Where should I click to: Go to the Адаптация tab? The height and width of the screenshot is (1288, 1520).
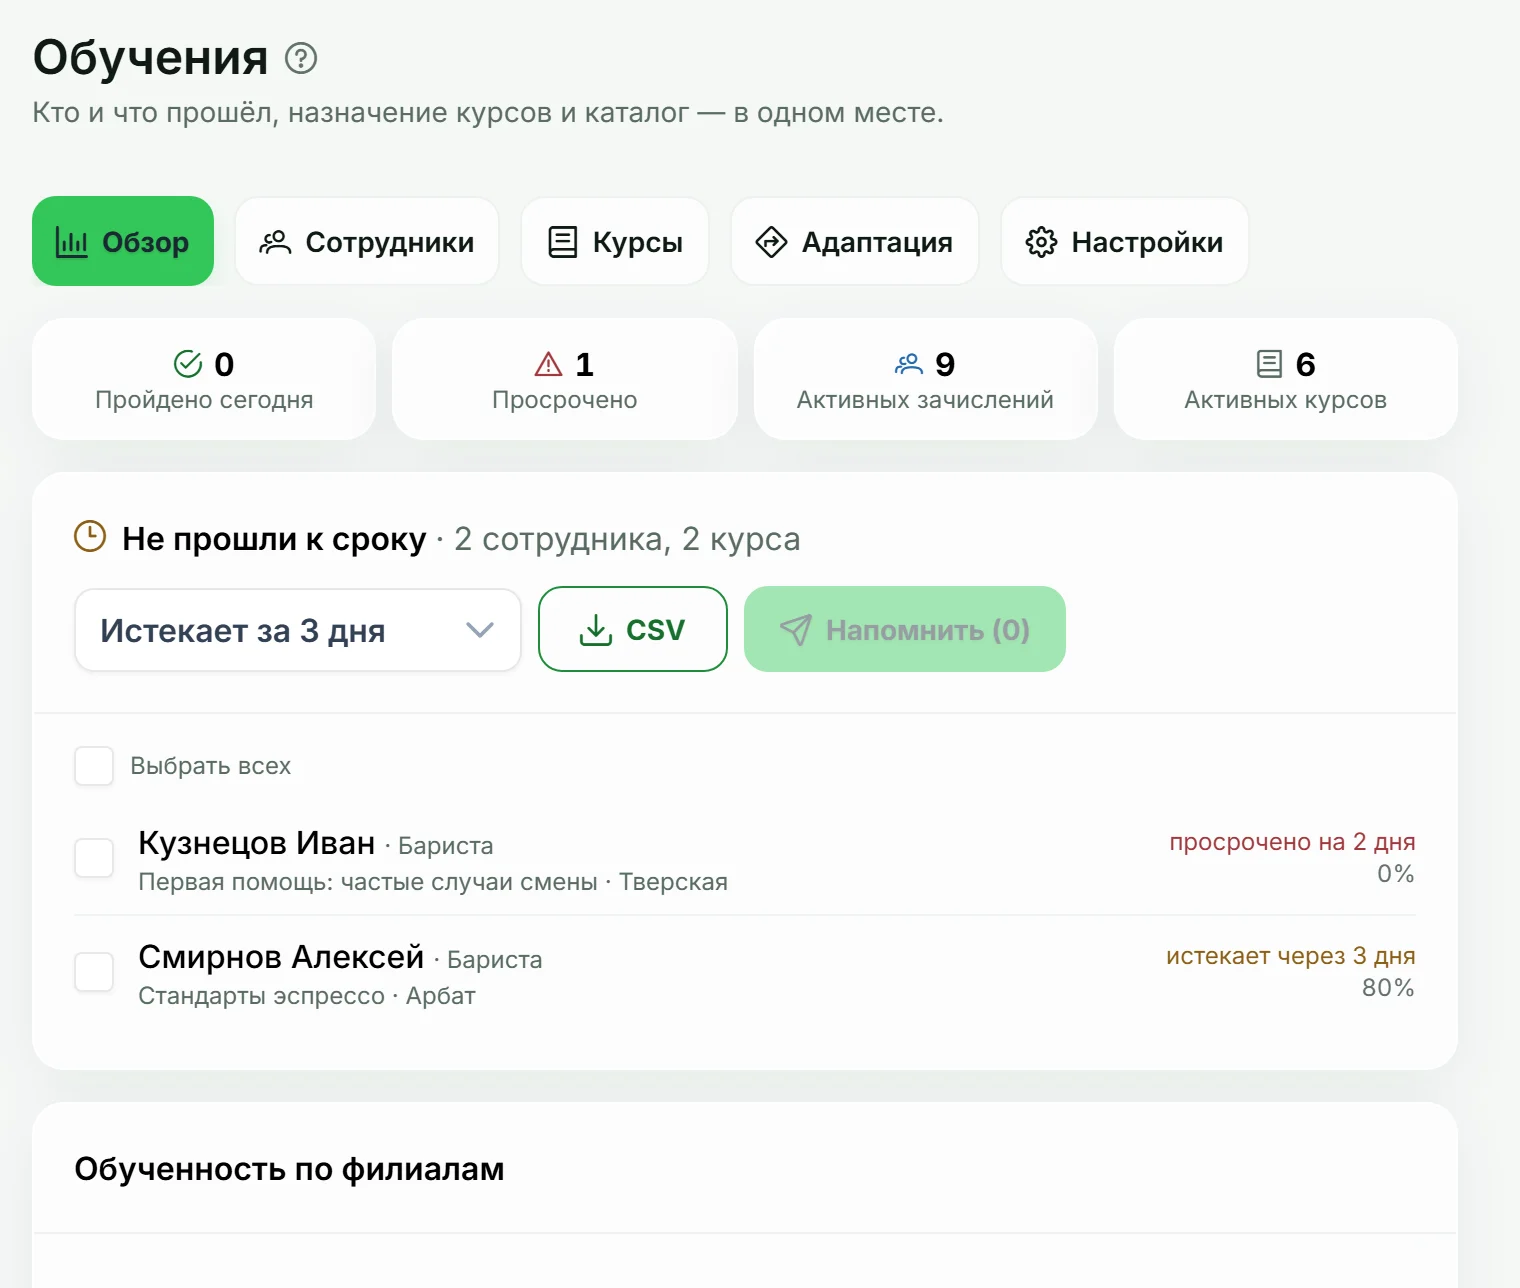point(855,242)
